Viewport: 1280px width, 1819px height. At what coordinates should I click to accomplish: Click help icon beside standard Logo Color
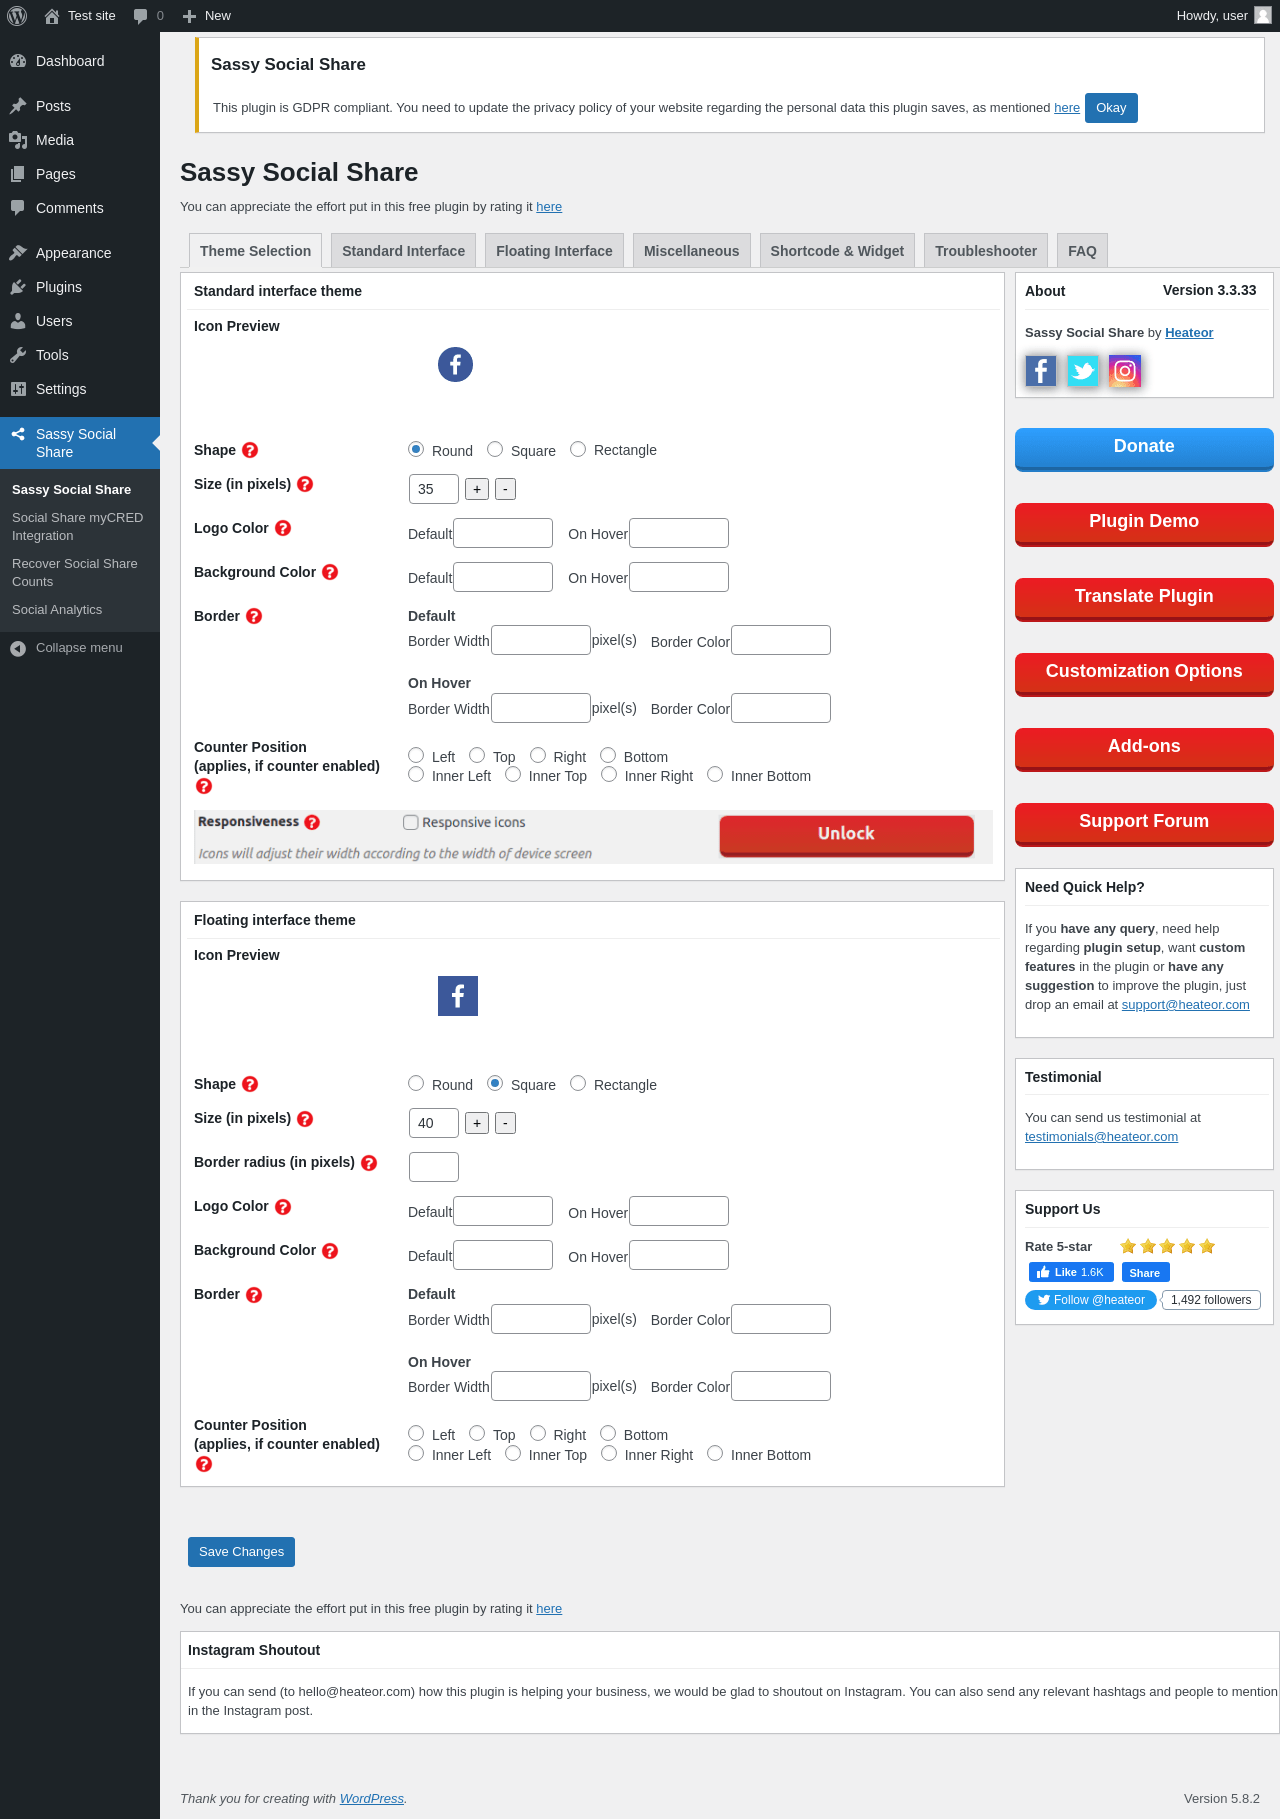(x=283, y=528)
